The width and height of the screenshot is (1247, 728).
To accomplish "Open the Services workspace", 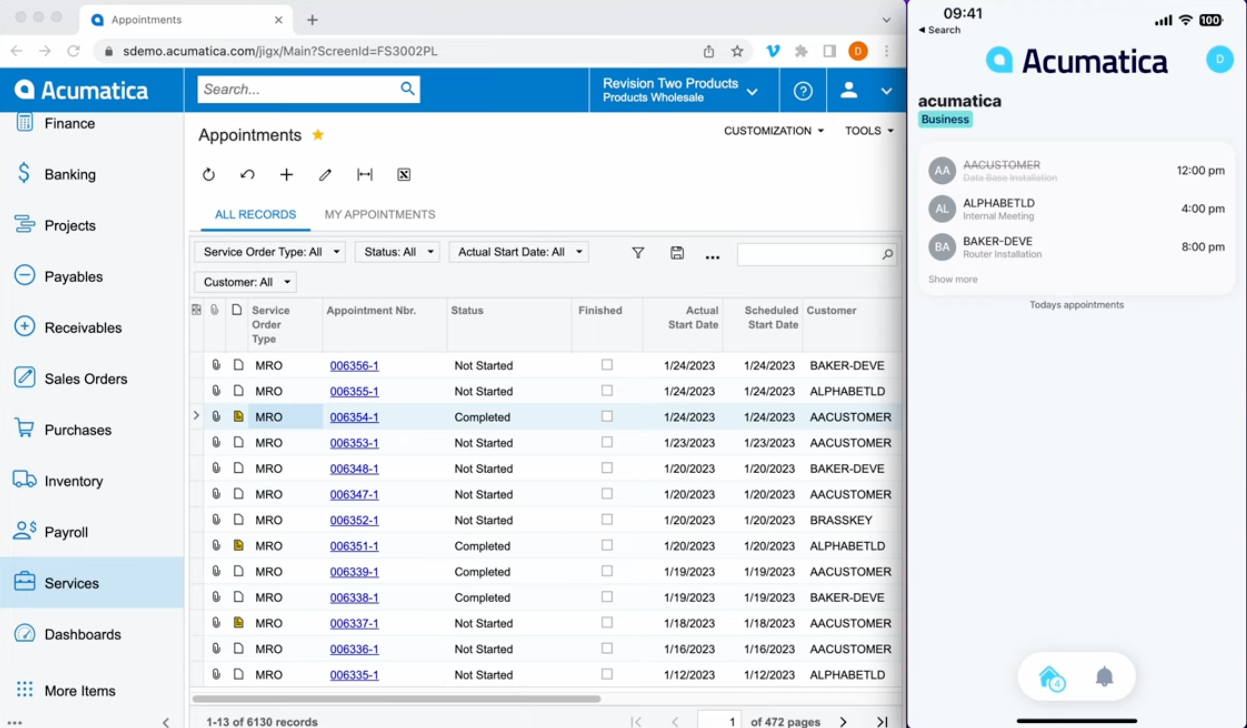I will [91, 583].
